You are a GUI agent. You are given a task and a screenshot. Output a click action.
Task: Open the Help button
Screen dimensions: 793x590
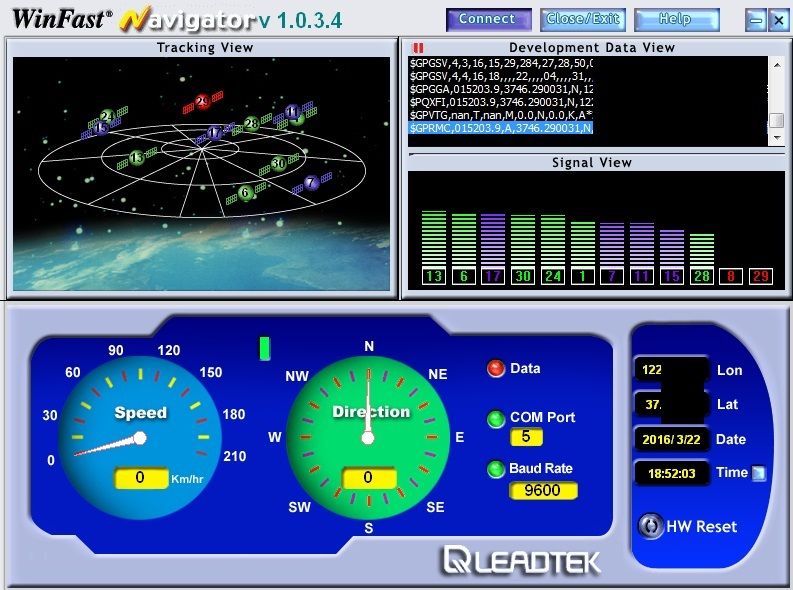point(677,20)
